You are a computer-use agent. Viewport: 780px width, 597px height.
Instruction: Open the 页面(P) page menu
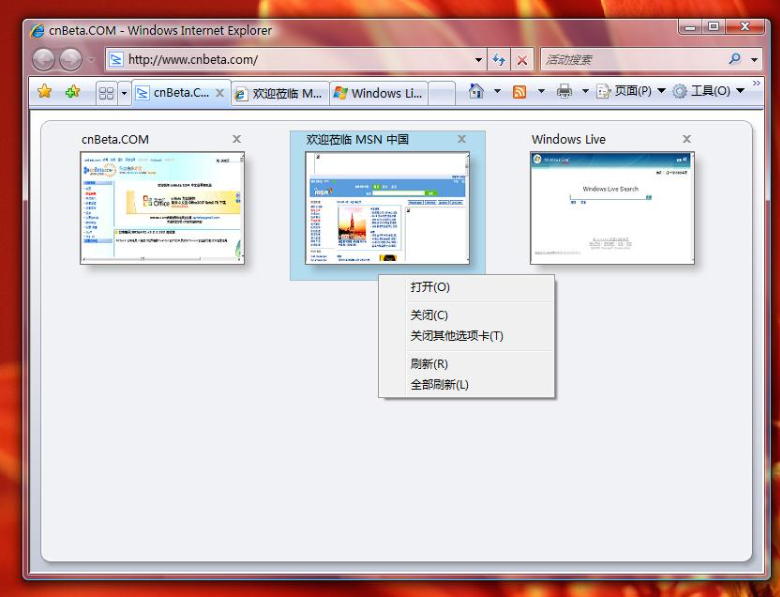point(631,91)
